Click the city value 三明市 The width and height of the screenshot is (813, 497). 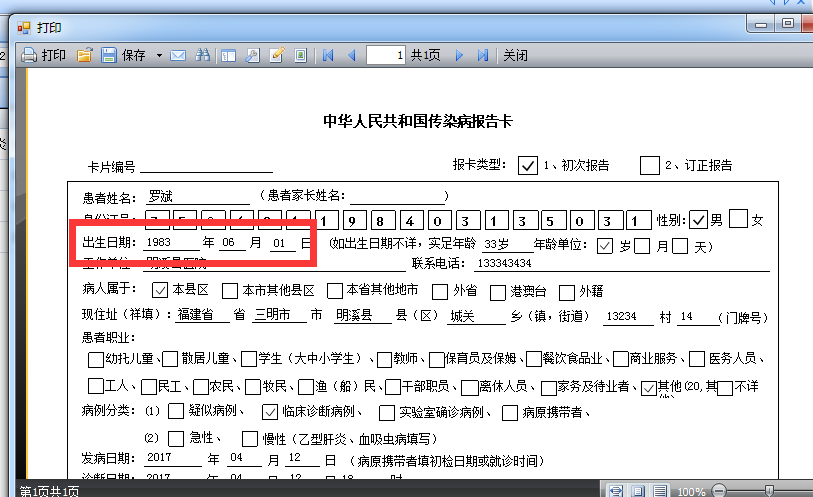pyautogui.click(x=273, y=315)
